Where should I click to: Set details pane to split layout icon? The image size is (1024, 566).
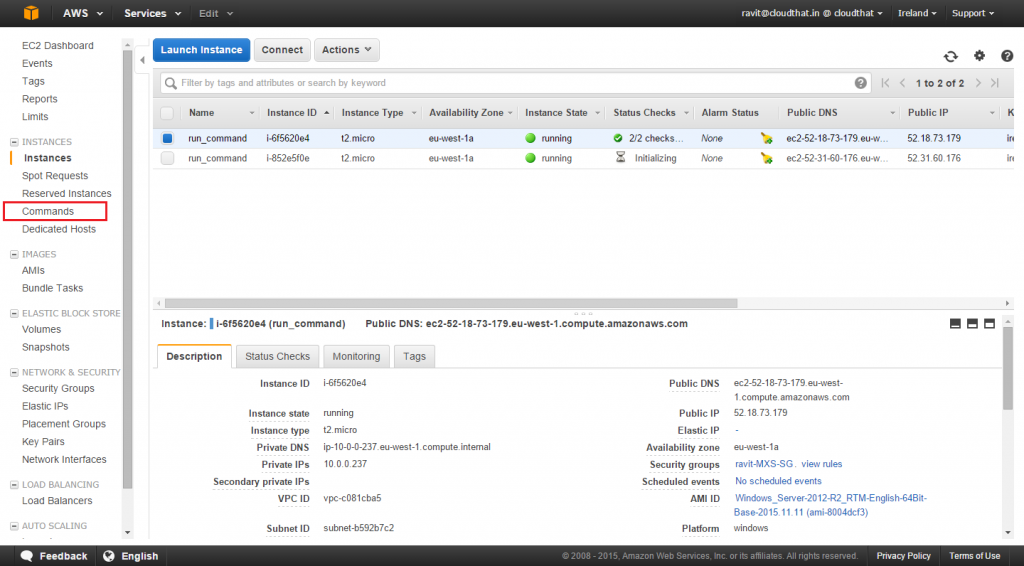(972, 324)
